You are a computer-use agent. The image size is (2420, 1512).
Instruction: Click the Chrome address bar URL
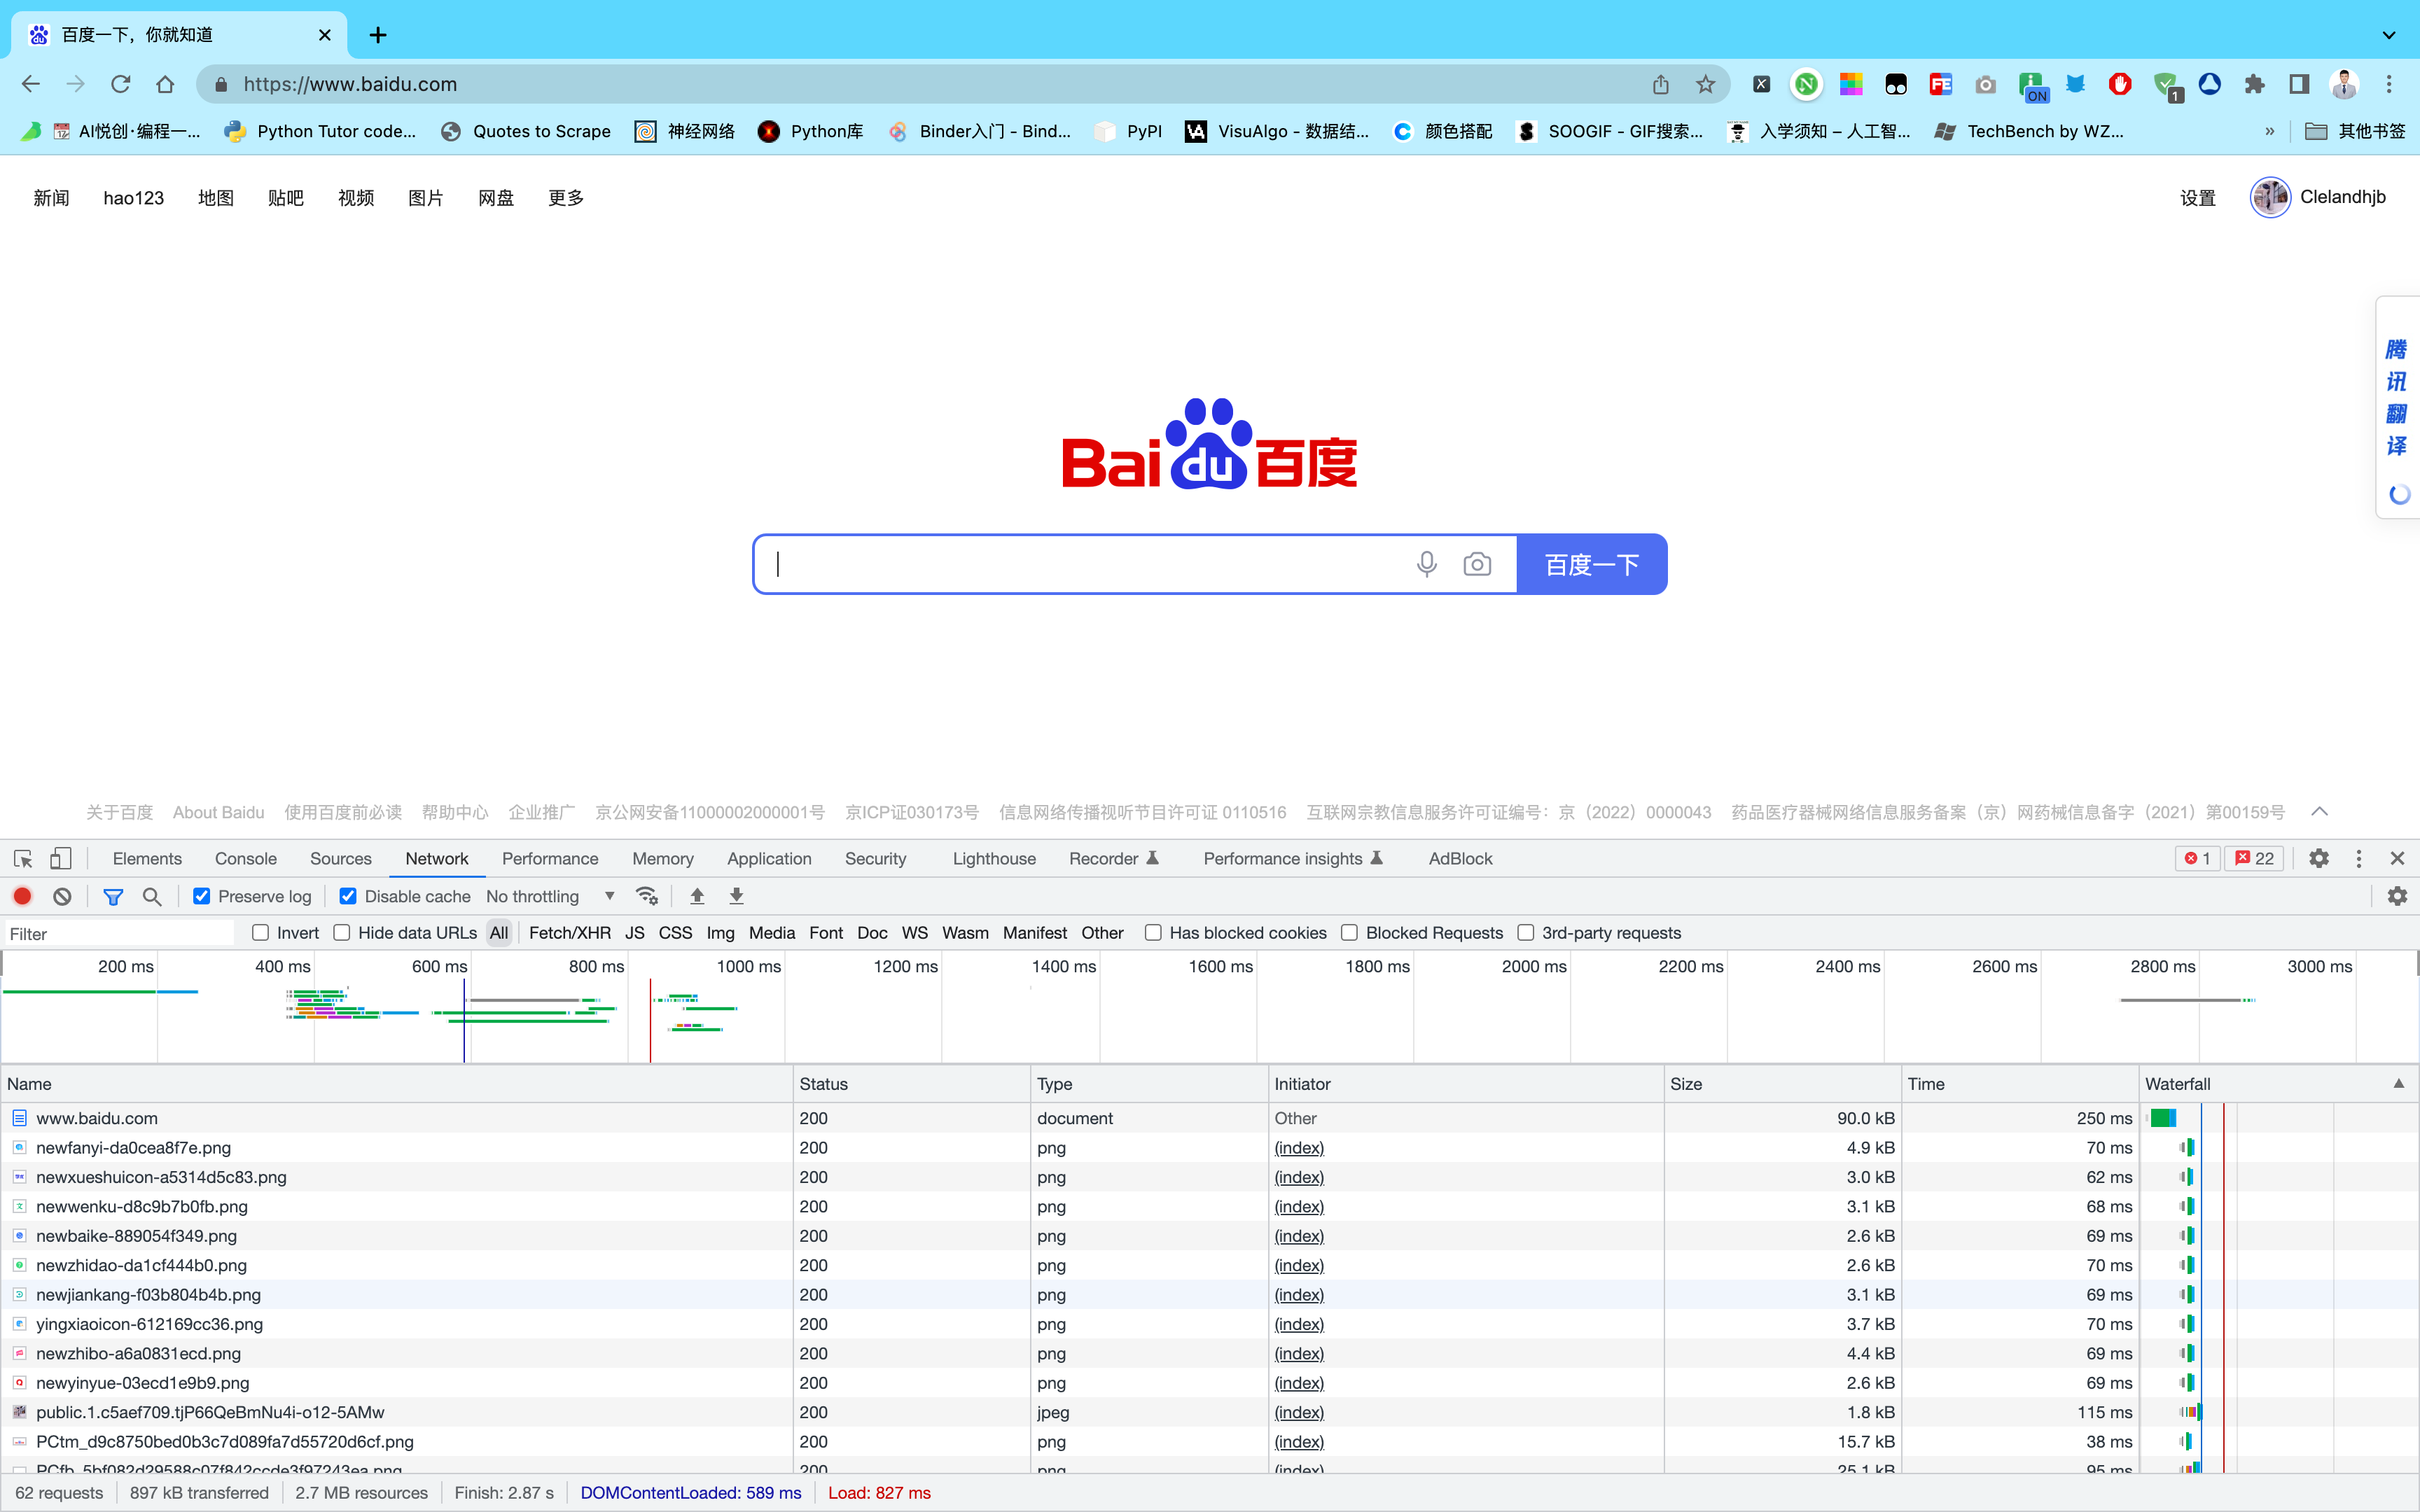(350, 84)
